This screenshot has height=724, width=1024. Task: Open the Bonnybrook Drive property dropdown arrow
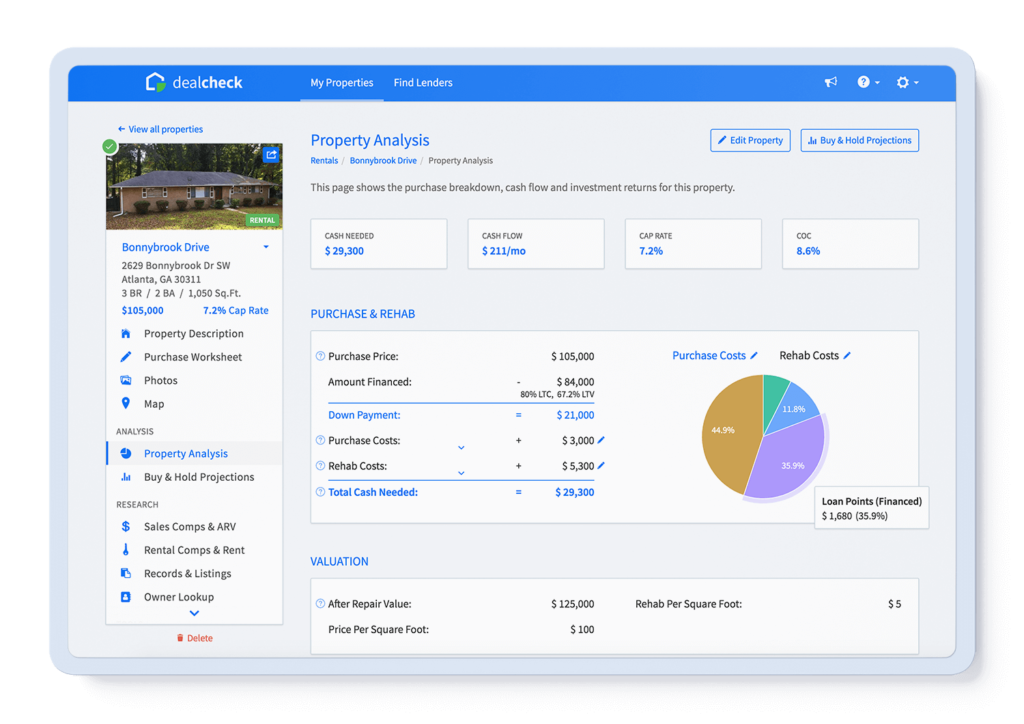coord(266,247)
